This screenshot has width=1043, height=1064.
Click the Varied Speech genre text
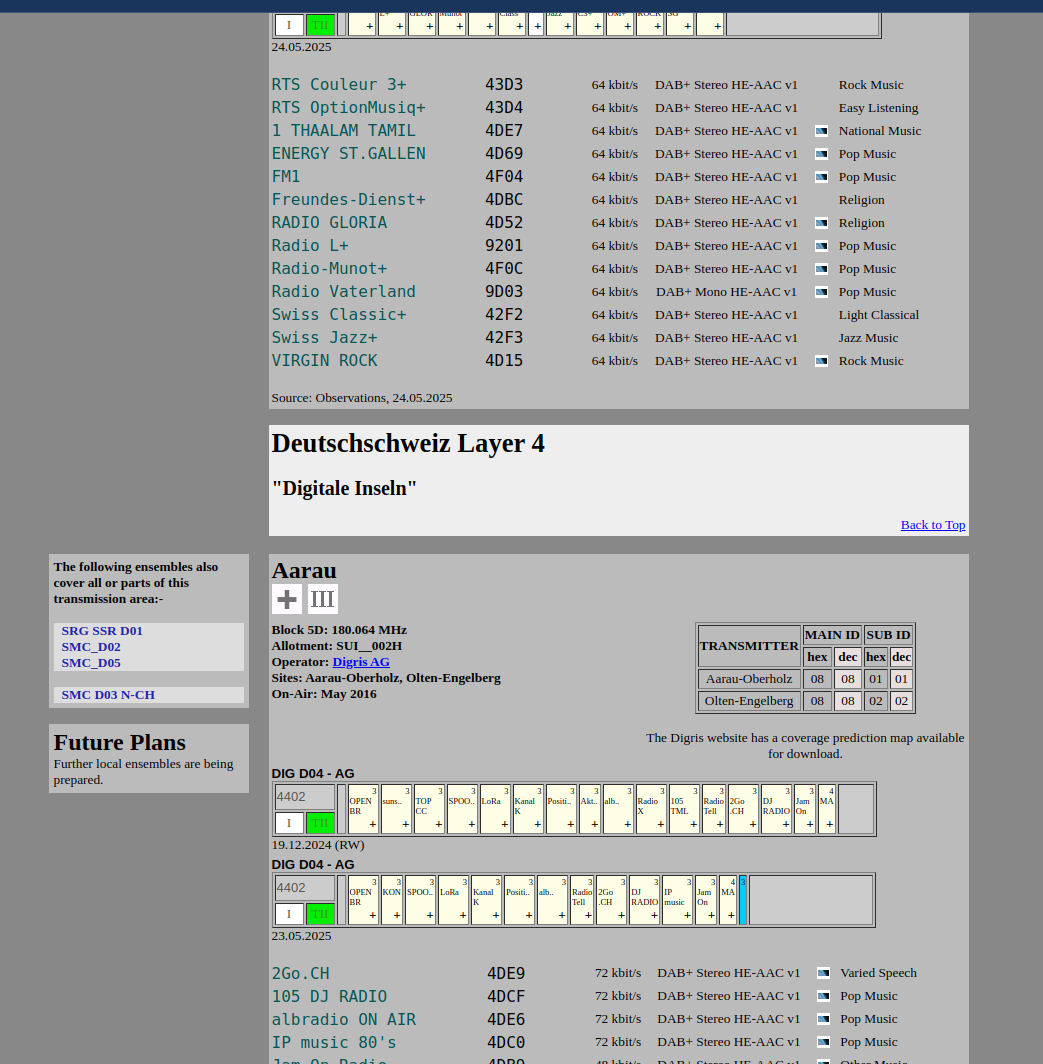coord(878,973)
